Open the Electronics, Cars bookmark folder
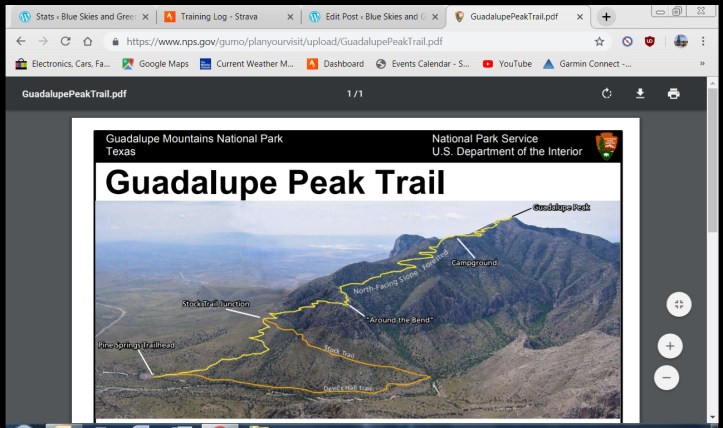The image size is (723, 428). (63, 64)
